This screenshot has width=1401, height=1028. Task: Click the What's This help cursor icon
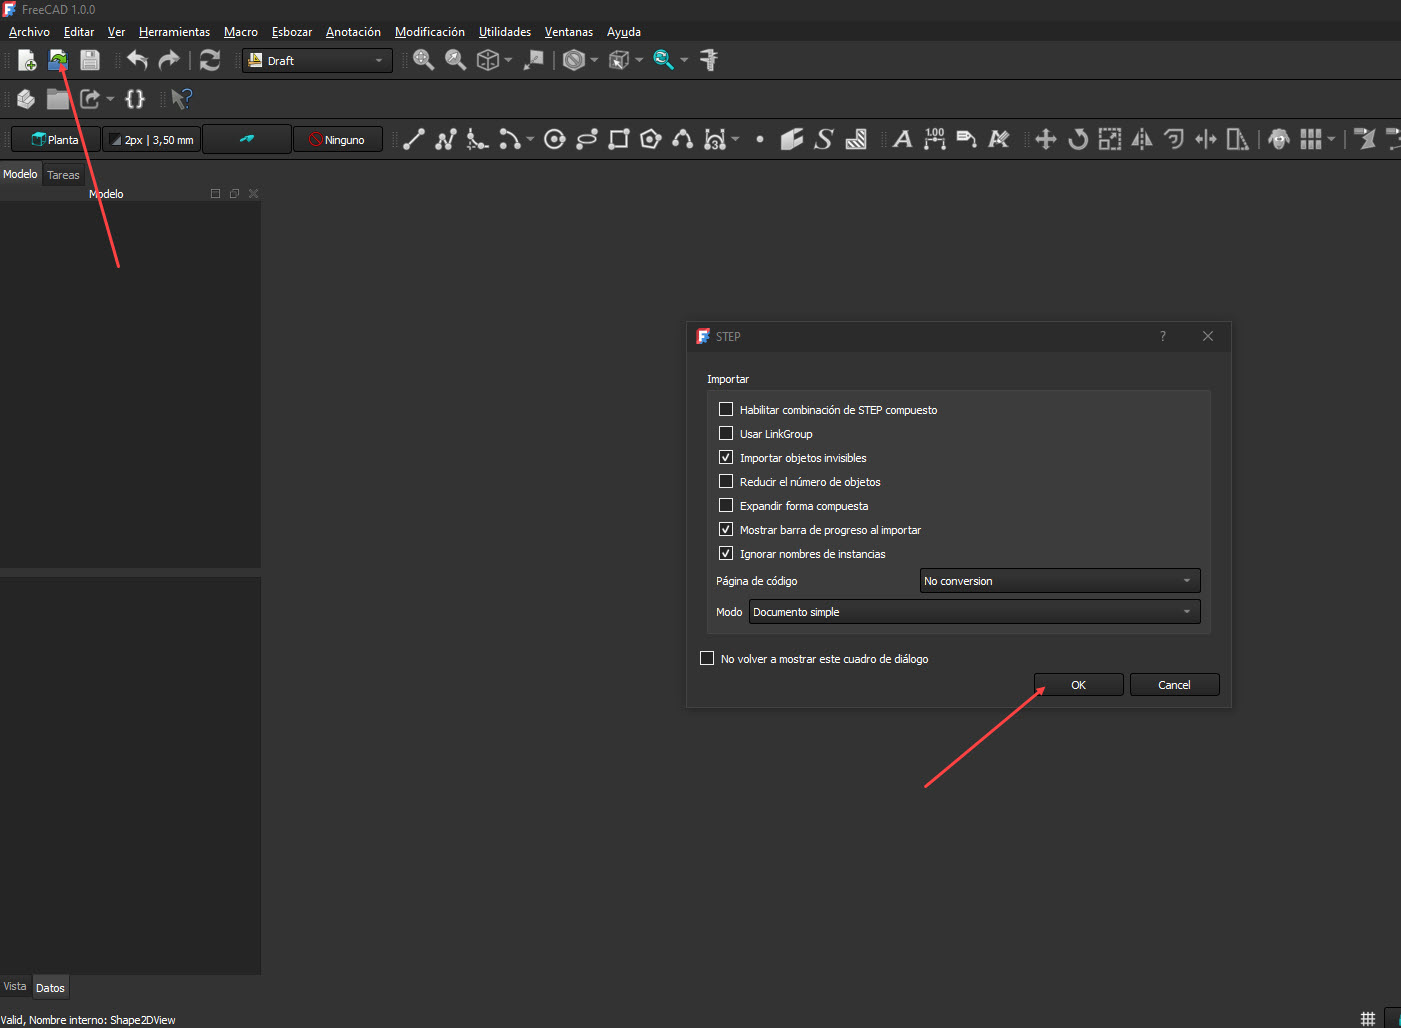(181, 99)
